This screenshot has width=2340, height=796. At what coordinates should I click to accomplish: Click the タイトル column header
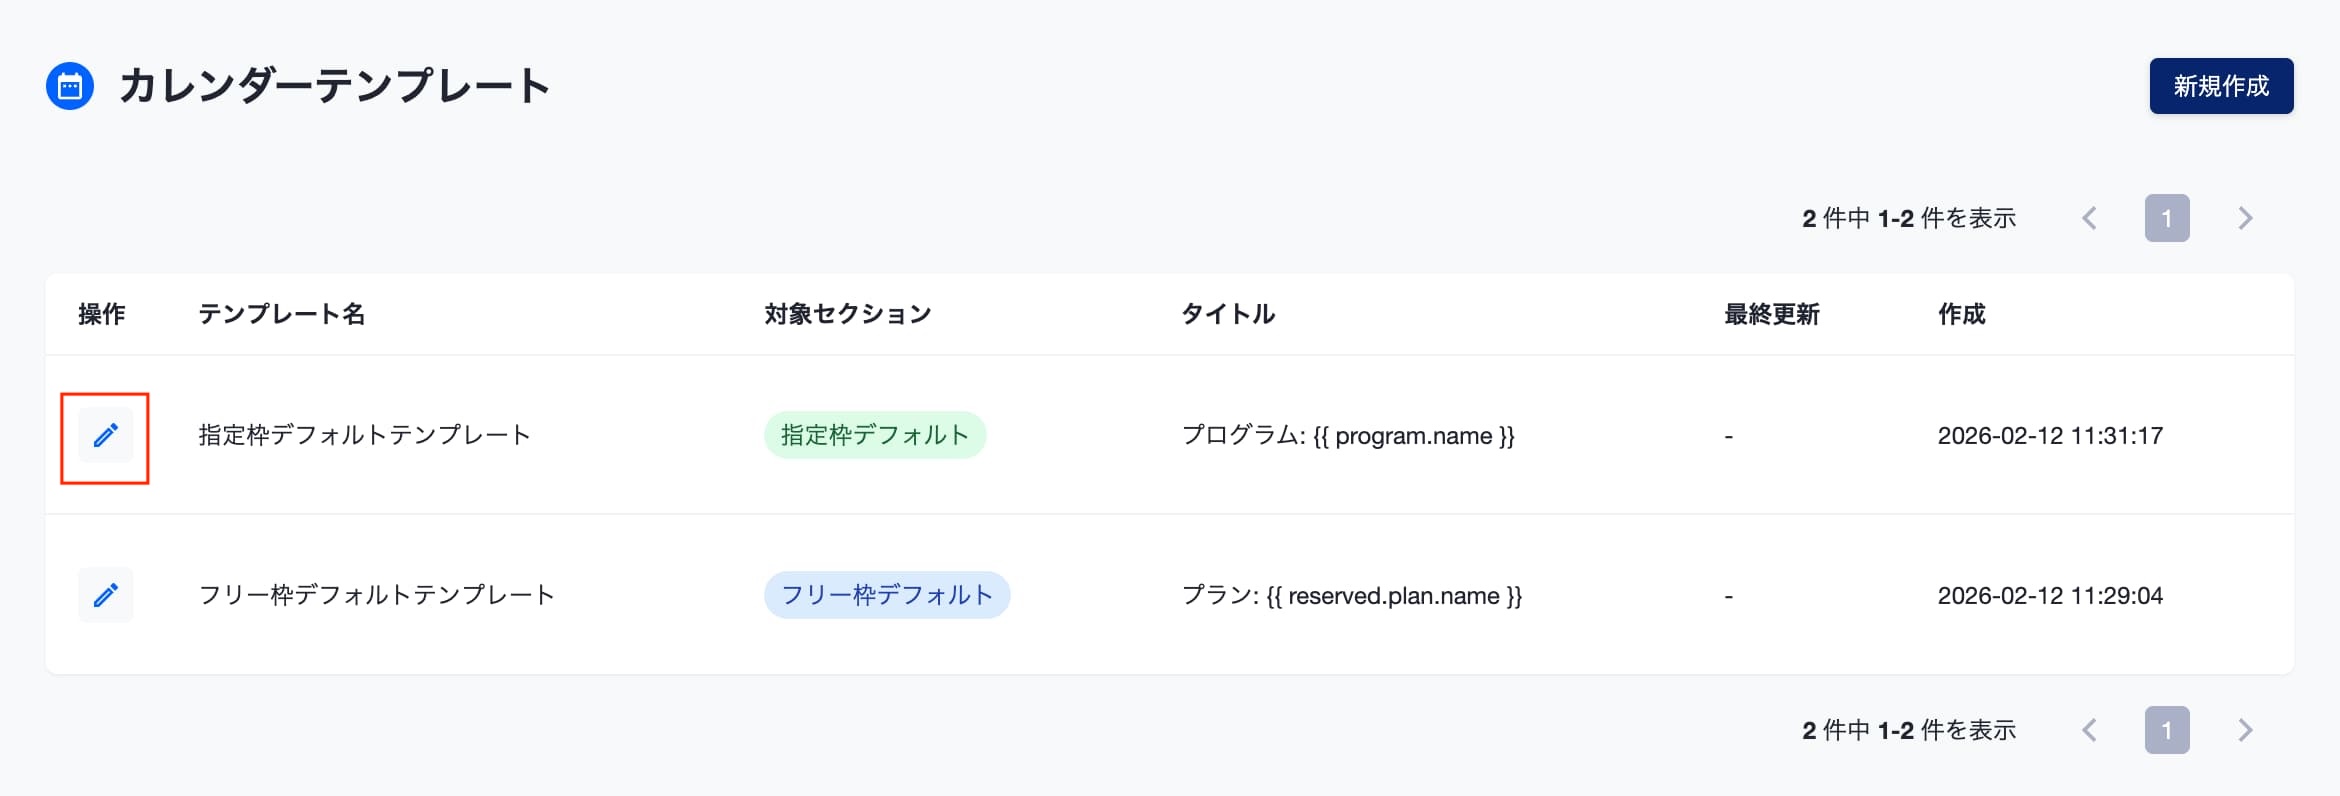[1228, 314]
